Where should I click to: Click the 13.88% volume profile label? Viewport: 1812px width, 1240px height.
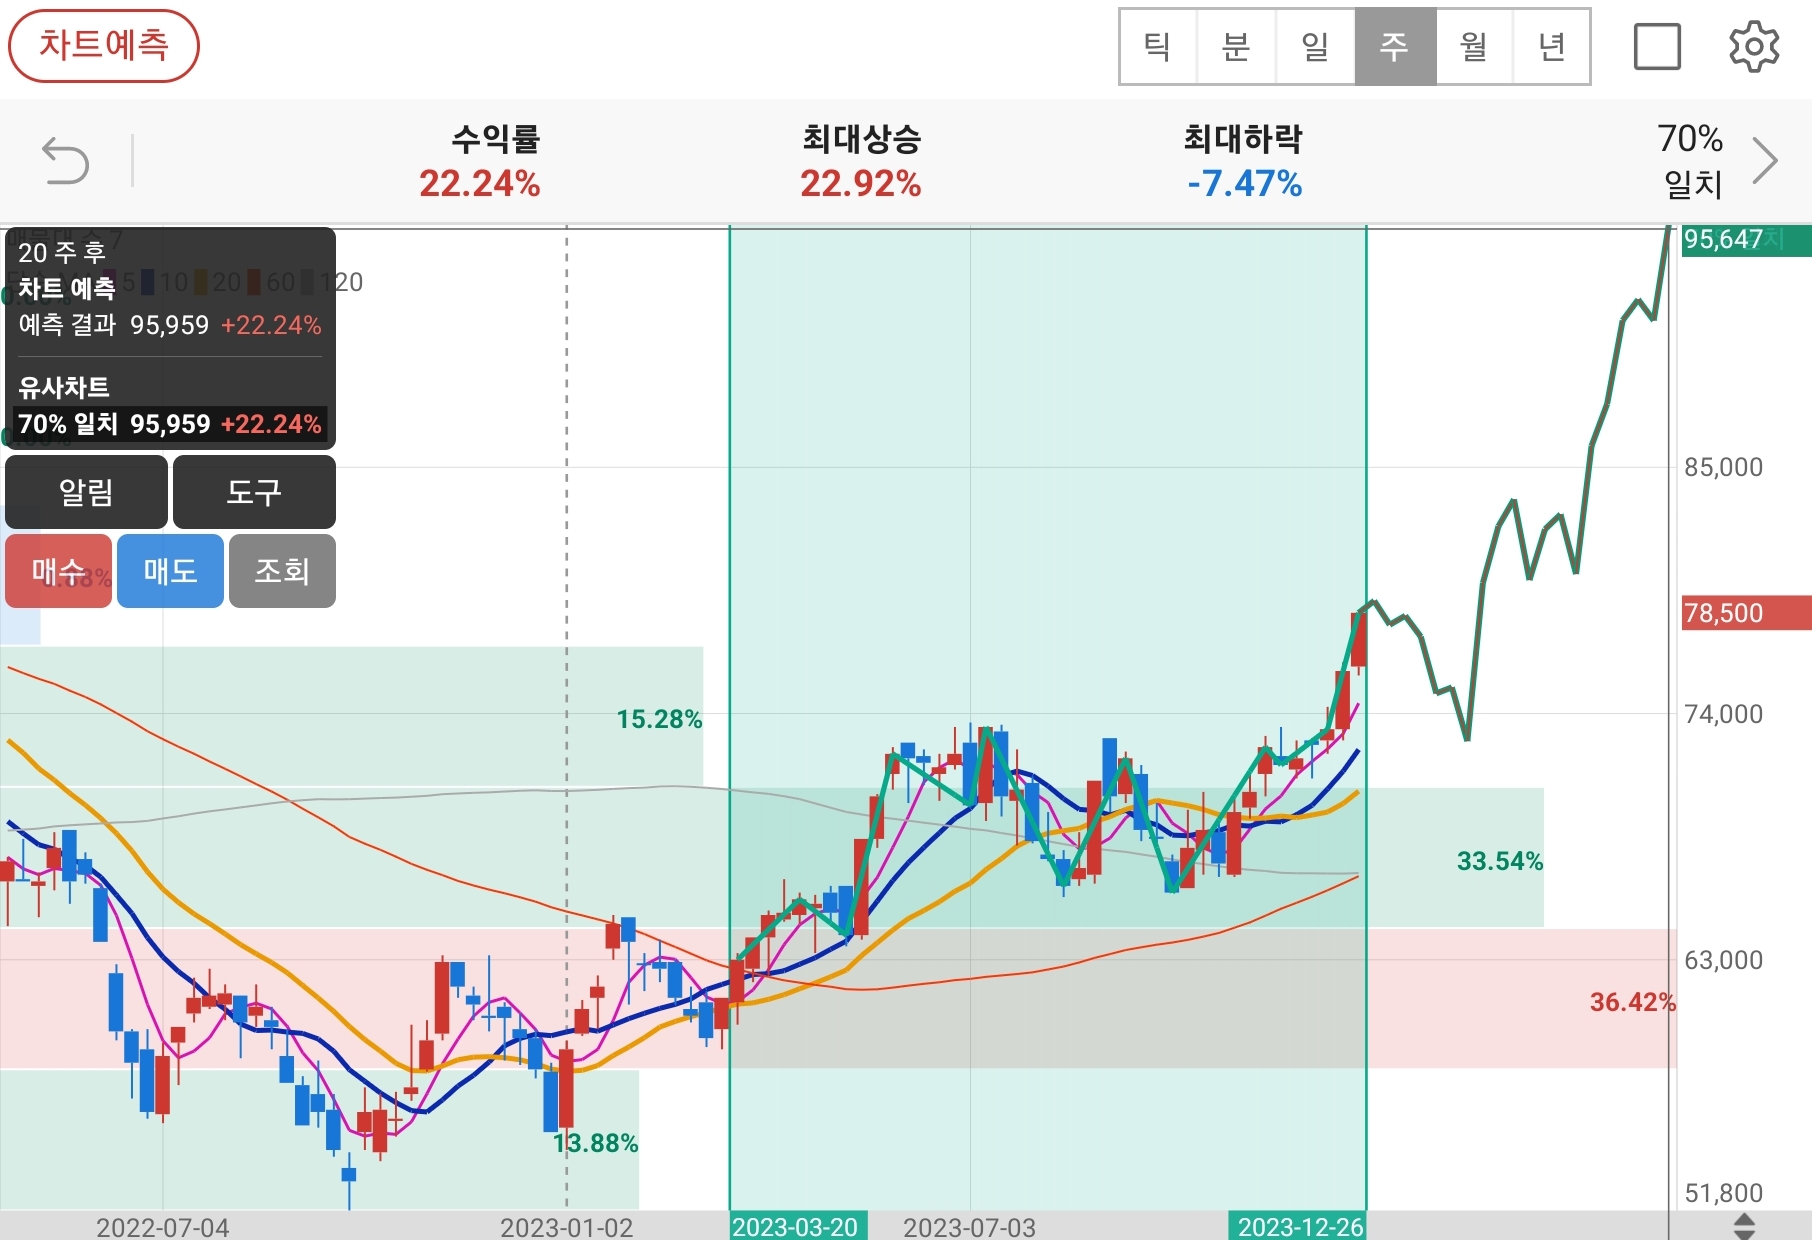(595, 1143)
